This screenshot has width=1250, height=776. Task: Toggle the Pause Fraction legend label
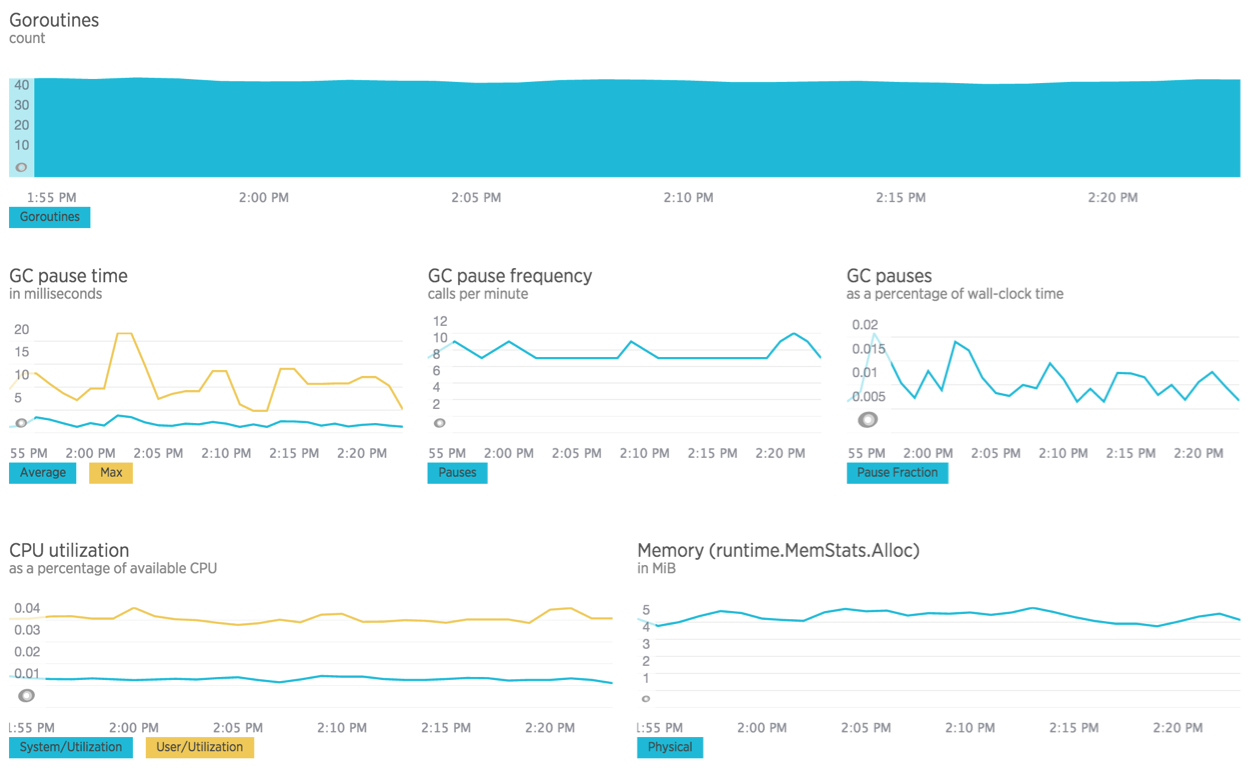coord(897,473)
